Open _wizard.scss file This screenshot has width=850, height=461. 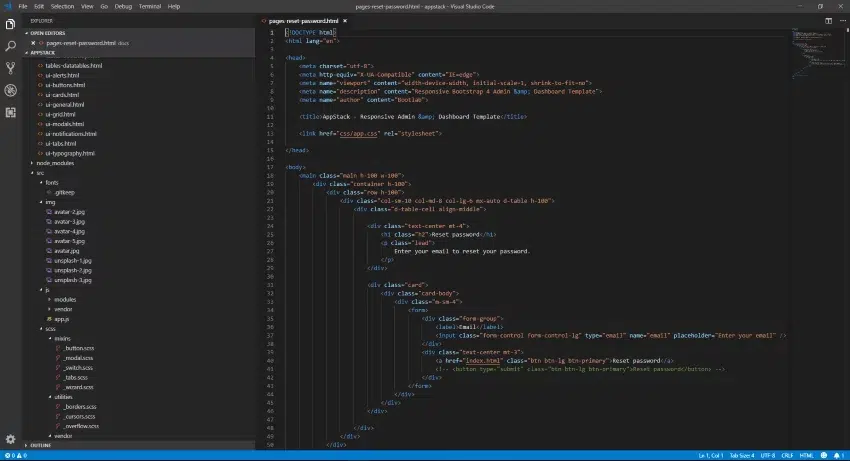coord(78,387)
